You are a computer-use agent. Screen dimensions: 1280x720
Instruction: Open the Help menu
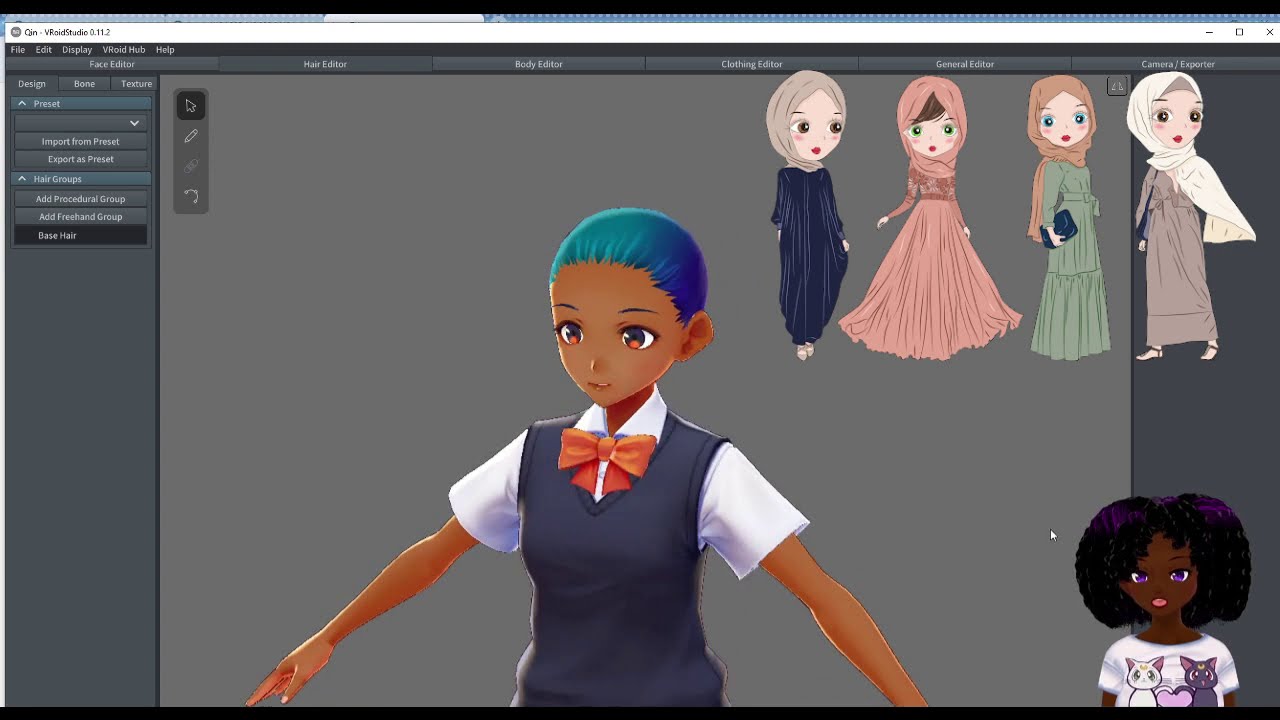point(165,49)
